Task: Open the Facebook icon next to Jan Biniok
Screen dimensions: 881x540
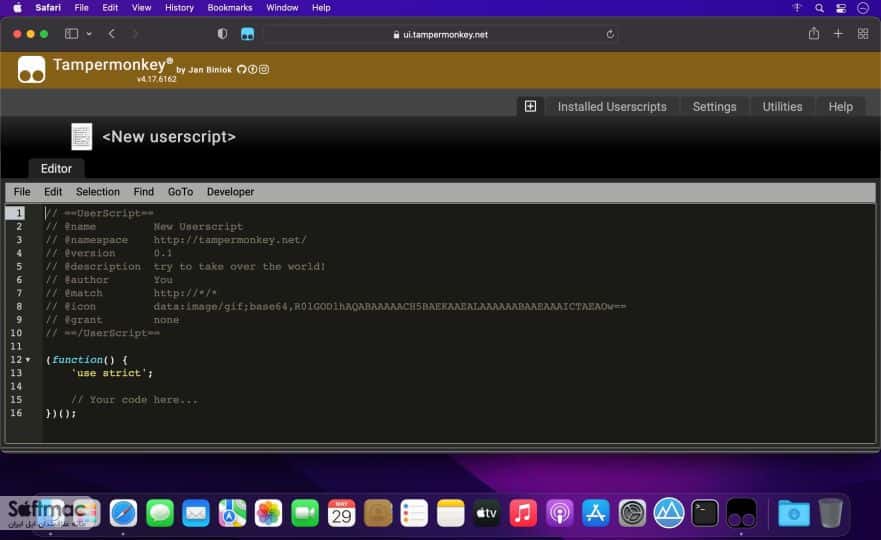Action: point(253,69)
